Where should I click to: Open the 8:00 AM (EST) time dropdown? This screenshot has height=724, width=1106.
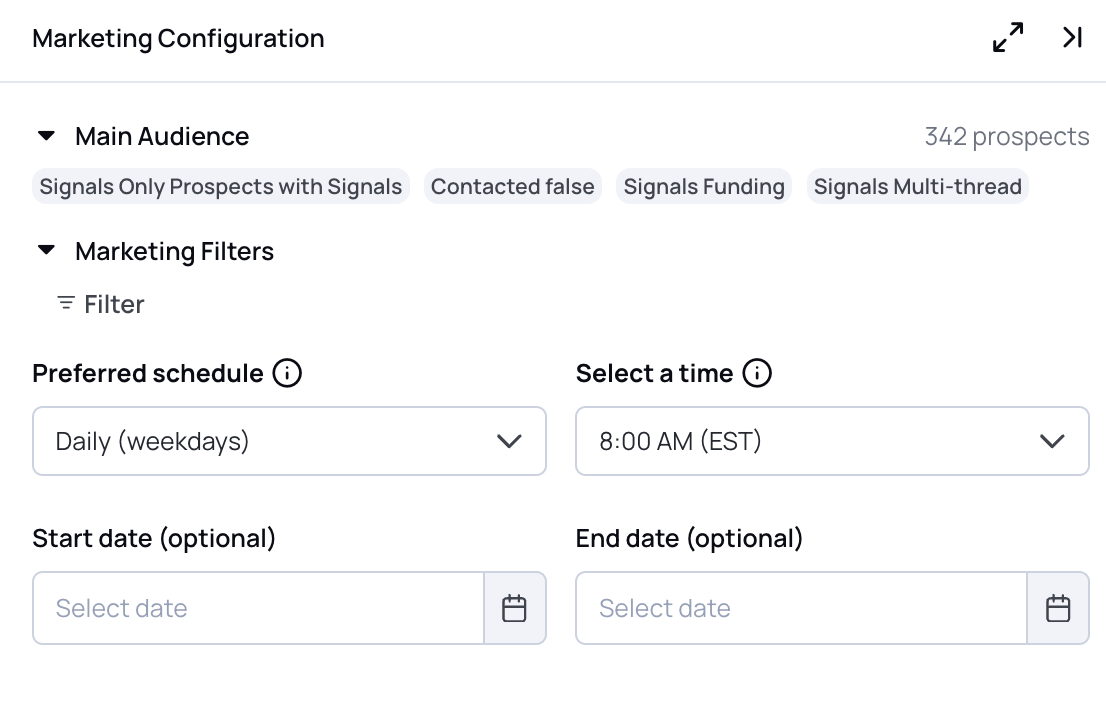tap(832, 441)
